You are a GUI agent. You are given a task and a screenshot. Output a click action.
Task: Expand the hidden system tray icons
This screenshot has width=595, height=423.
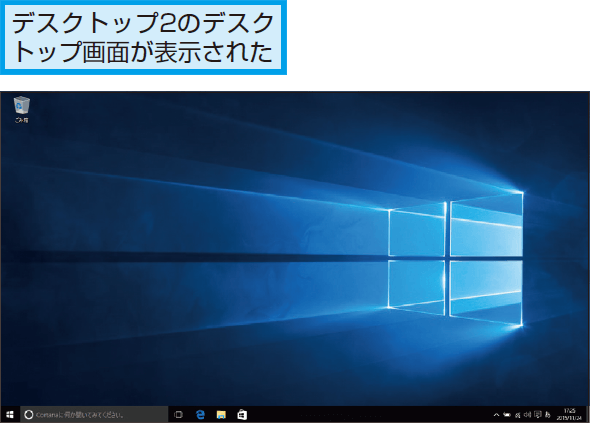496,415
